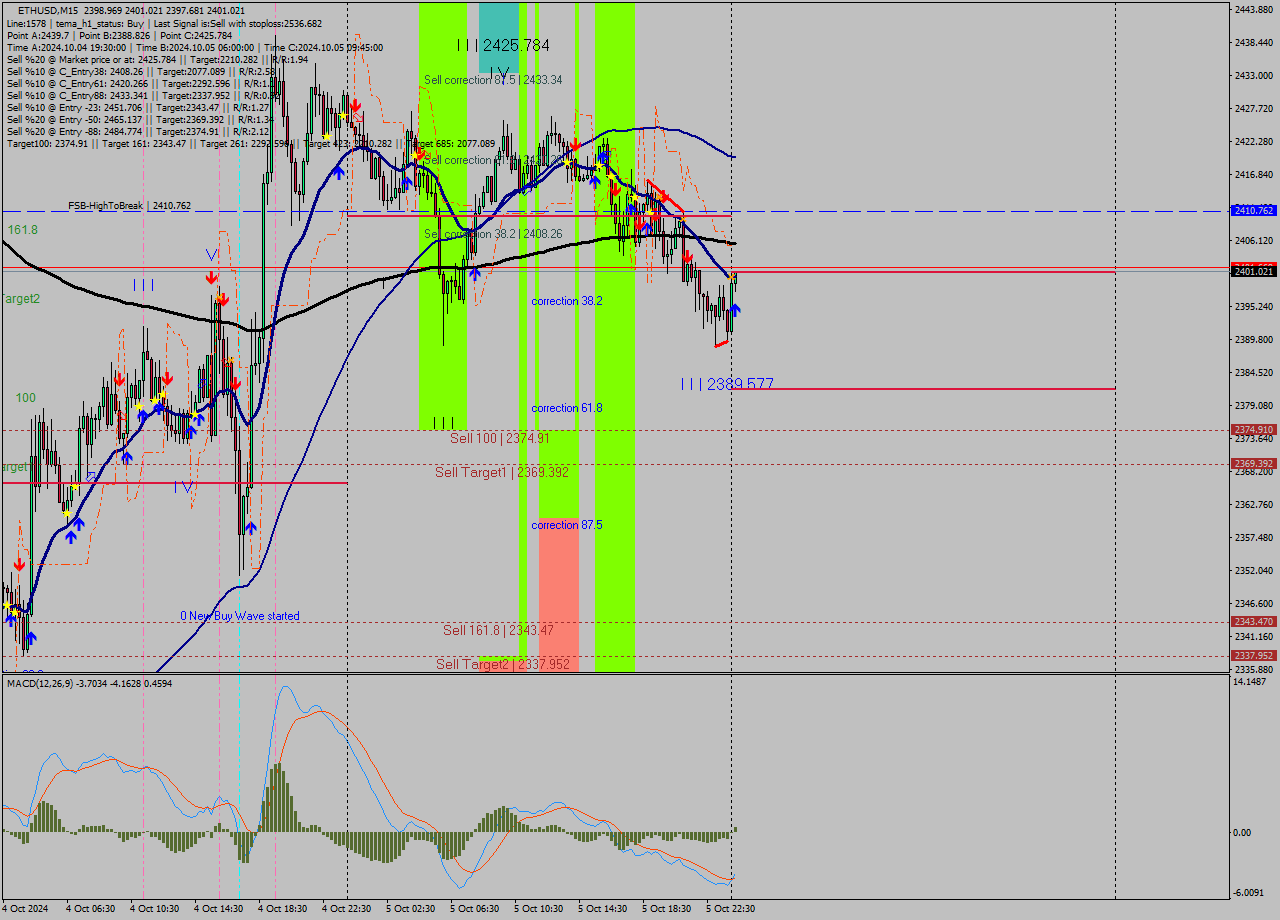Click the 2422.280 price axis value
The image size is (1280, 920).
1254,142
